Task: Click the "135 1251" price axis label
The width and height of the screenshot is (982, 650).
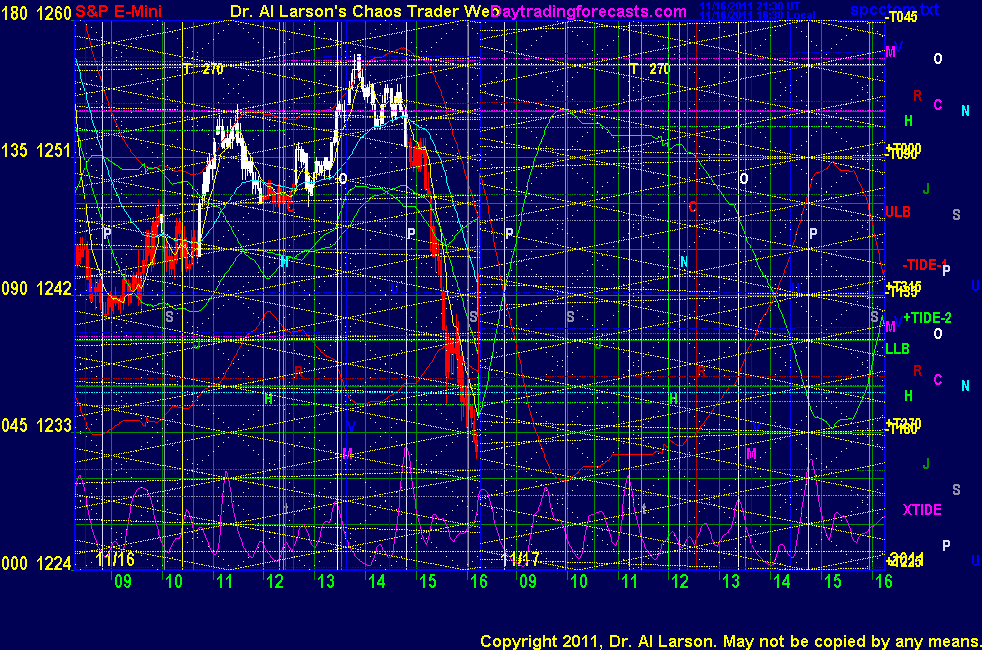Action: click(36, 150)
